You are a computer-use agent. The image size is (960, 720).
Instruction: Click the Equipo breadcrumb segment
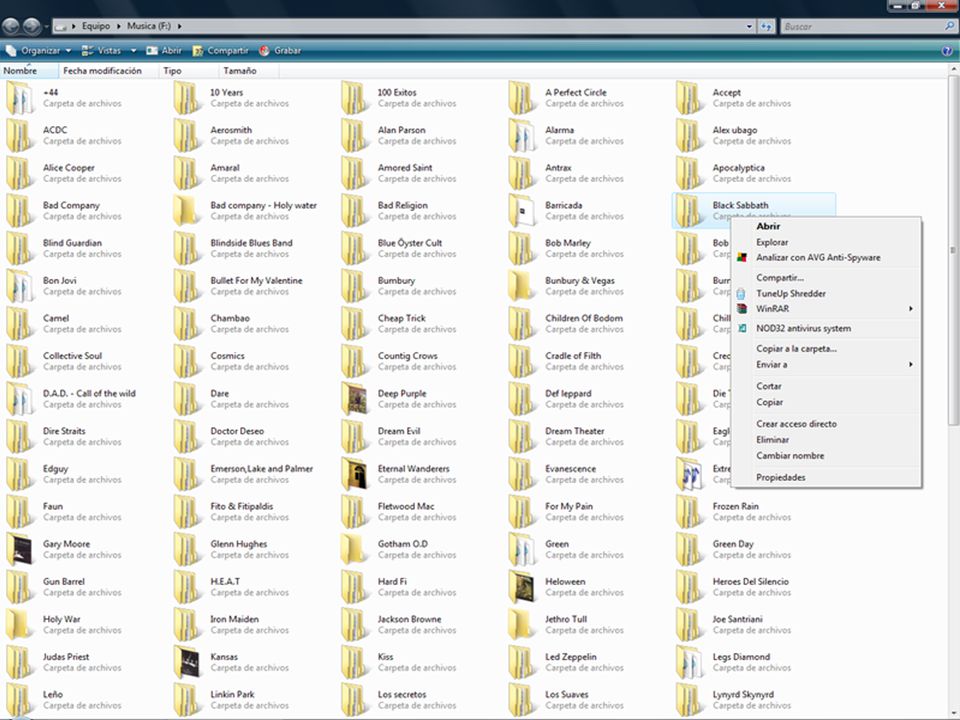point(96,26)
